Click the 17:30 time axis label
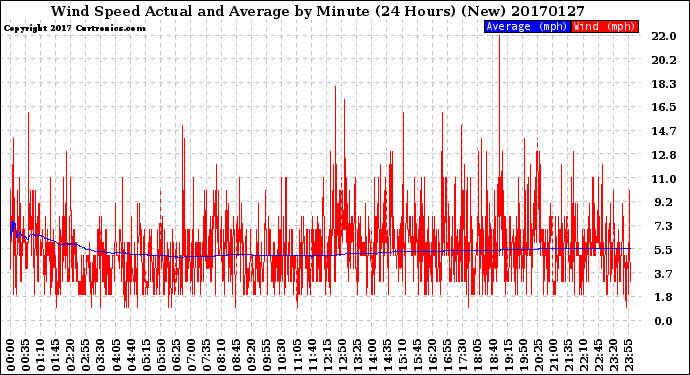 pyautogui.click(x=462, y=355)
